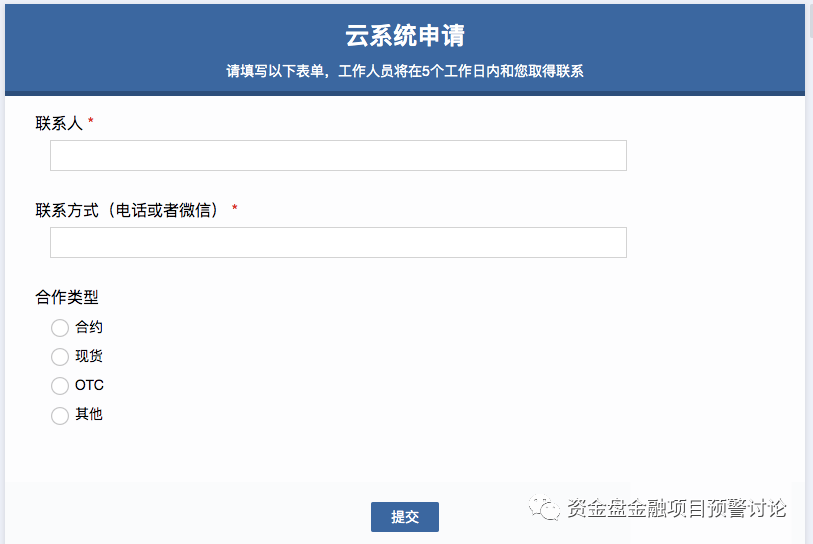This screenshot has width=813, height=544.
Task: Click the 云系统申请 heading text
Action: click(405, 36)
